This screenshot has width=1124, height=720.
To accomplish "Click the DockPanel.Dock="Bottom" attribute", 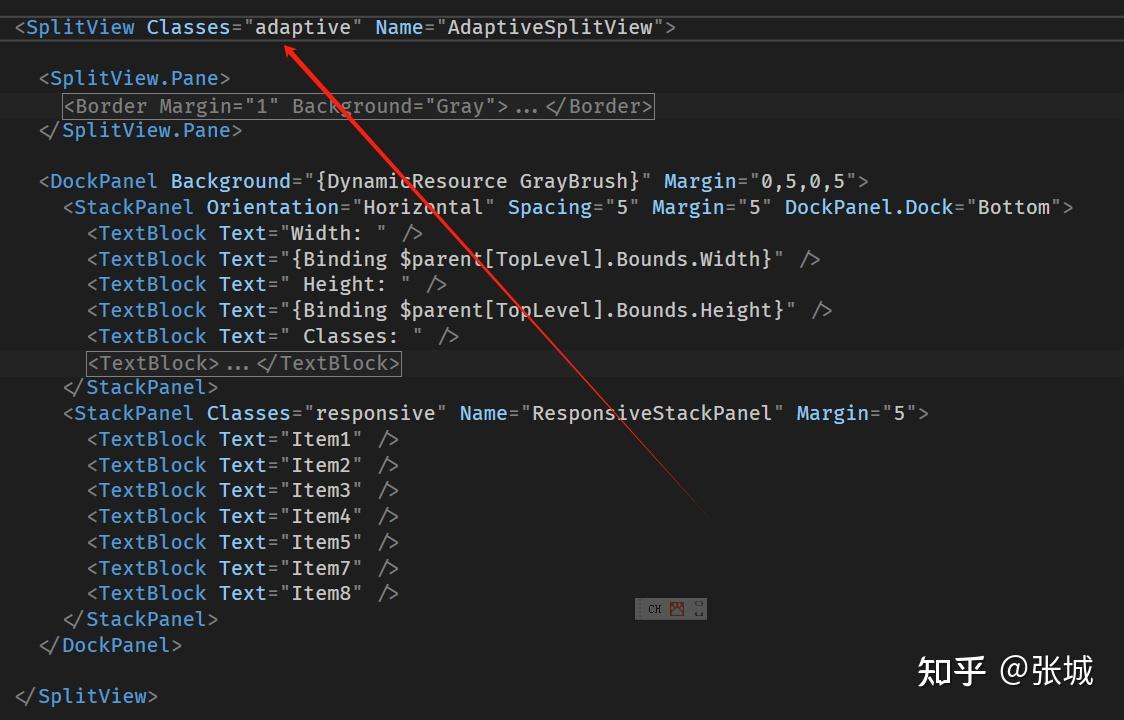I will coord(923,207).
